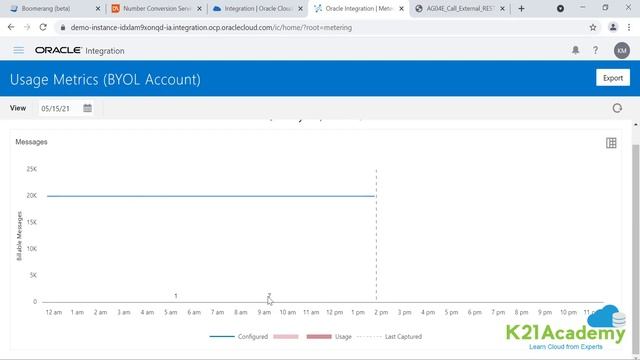Screen dimensions: 640x360
Task: Open notifications bell
Action: (x=576, y=50)
